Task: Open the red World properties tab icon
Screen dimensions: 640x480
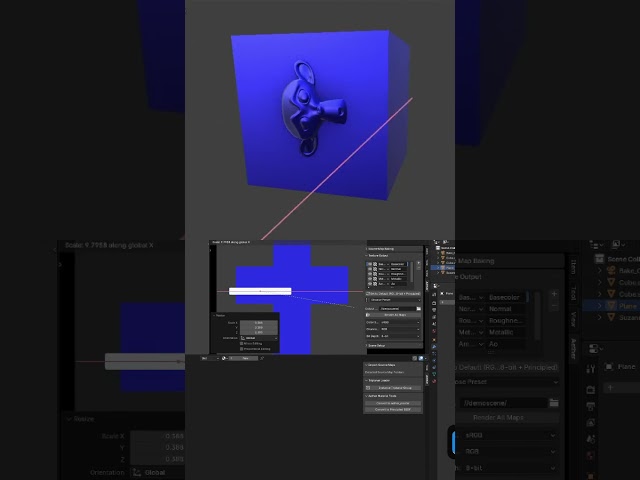Action: pos(434,331)
